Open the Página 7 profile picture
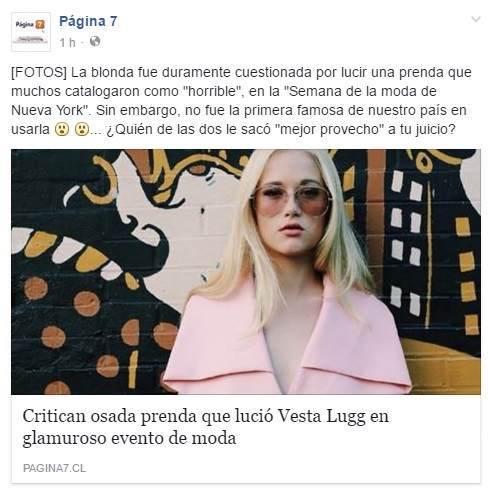This screenshot has height=492, width=488. (31, 32)
